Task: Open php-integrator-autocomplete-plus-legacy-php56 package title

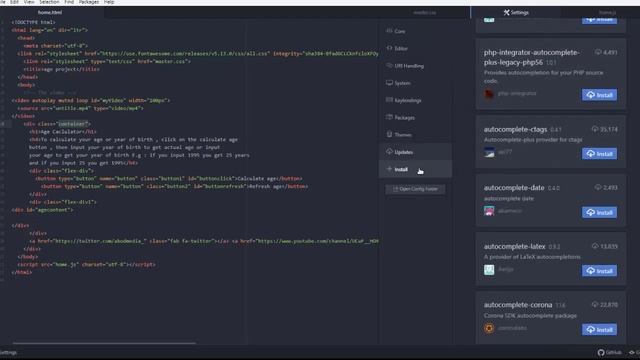Action: point(531,57)
